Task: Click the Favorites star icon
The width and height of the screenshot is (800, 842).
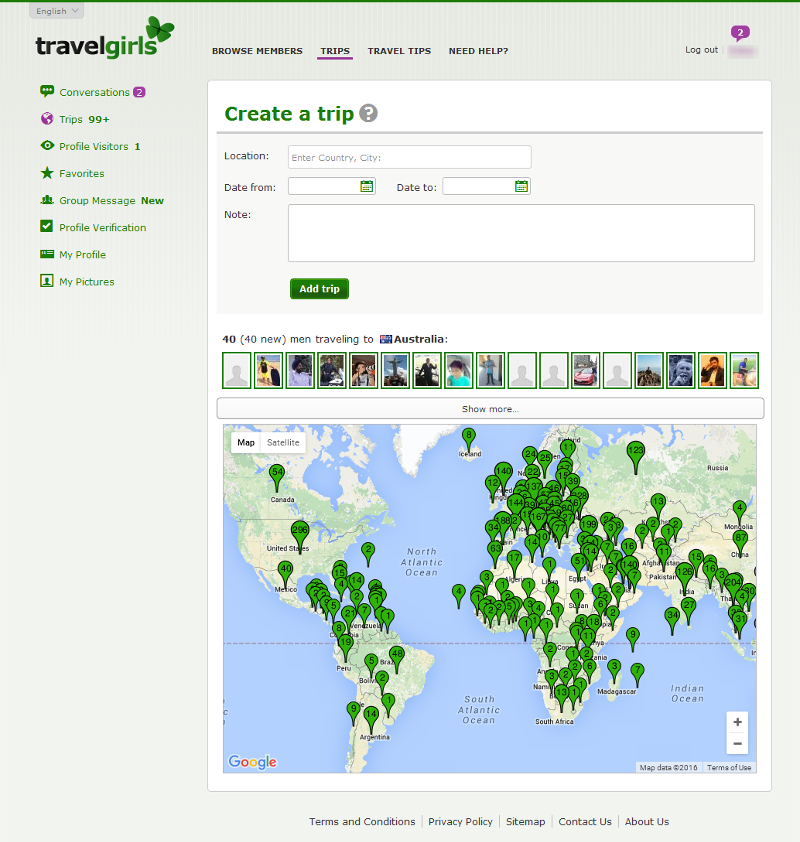Action: 47,172
